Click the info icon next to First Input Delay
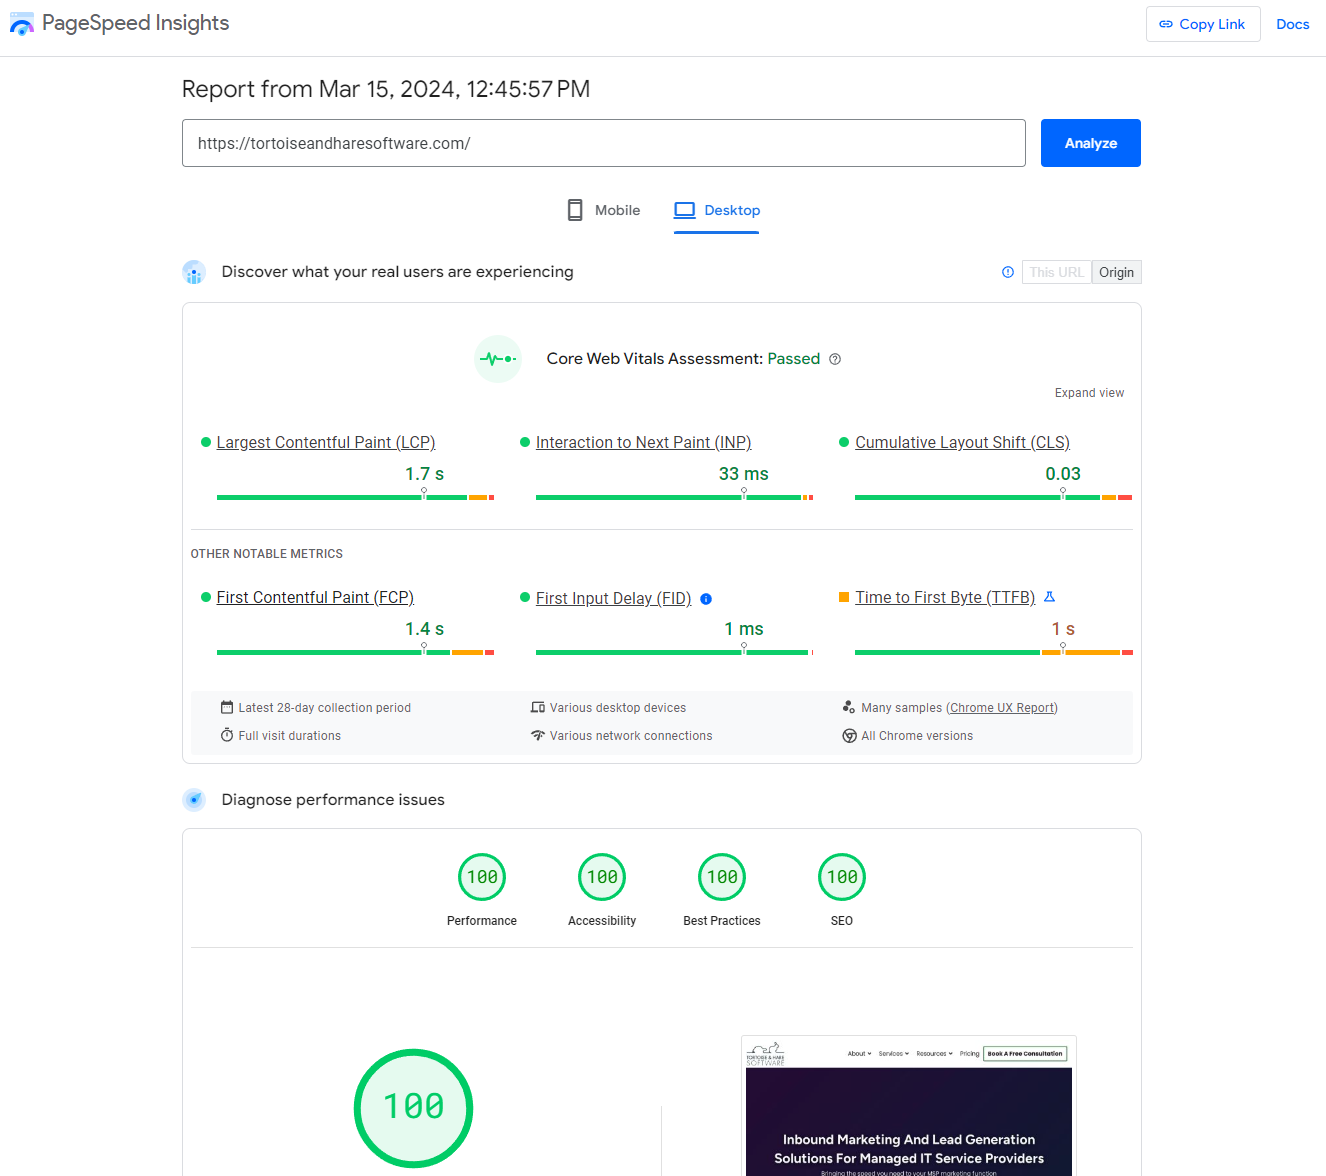This screenshot has height=1176, width=1326. pos(706,599)
